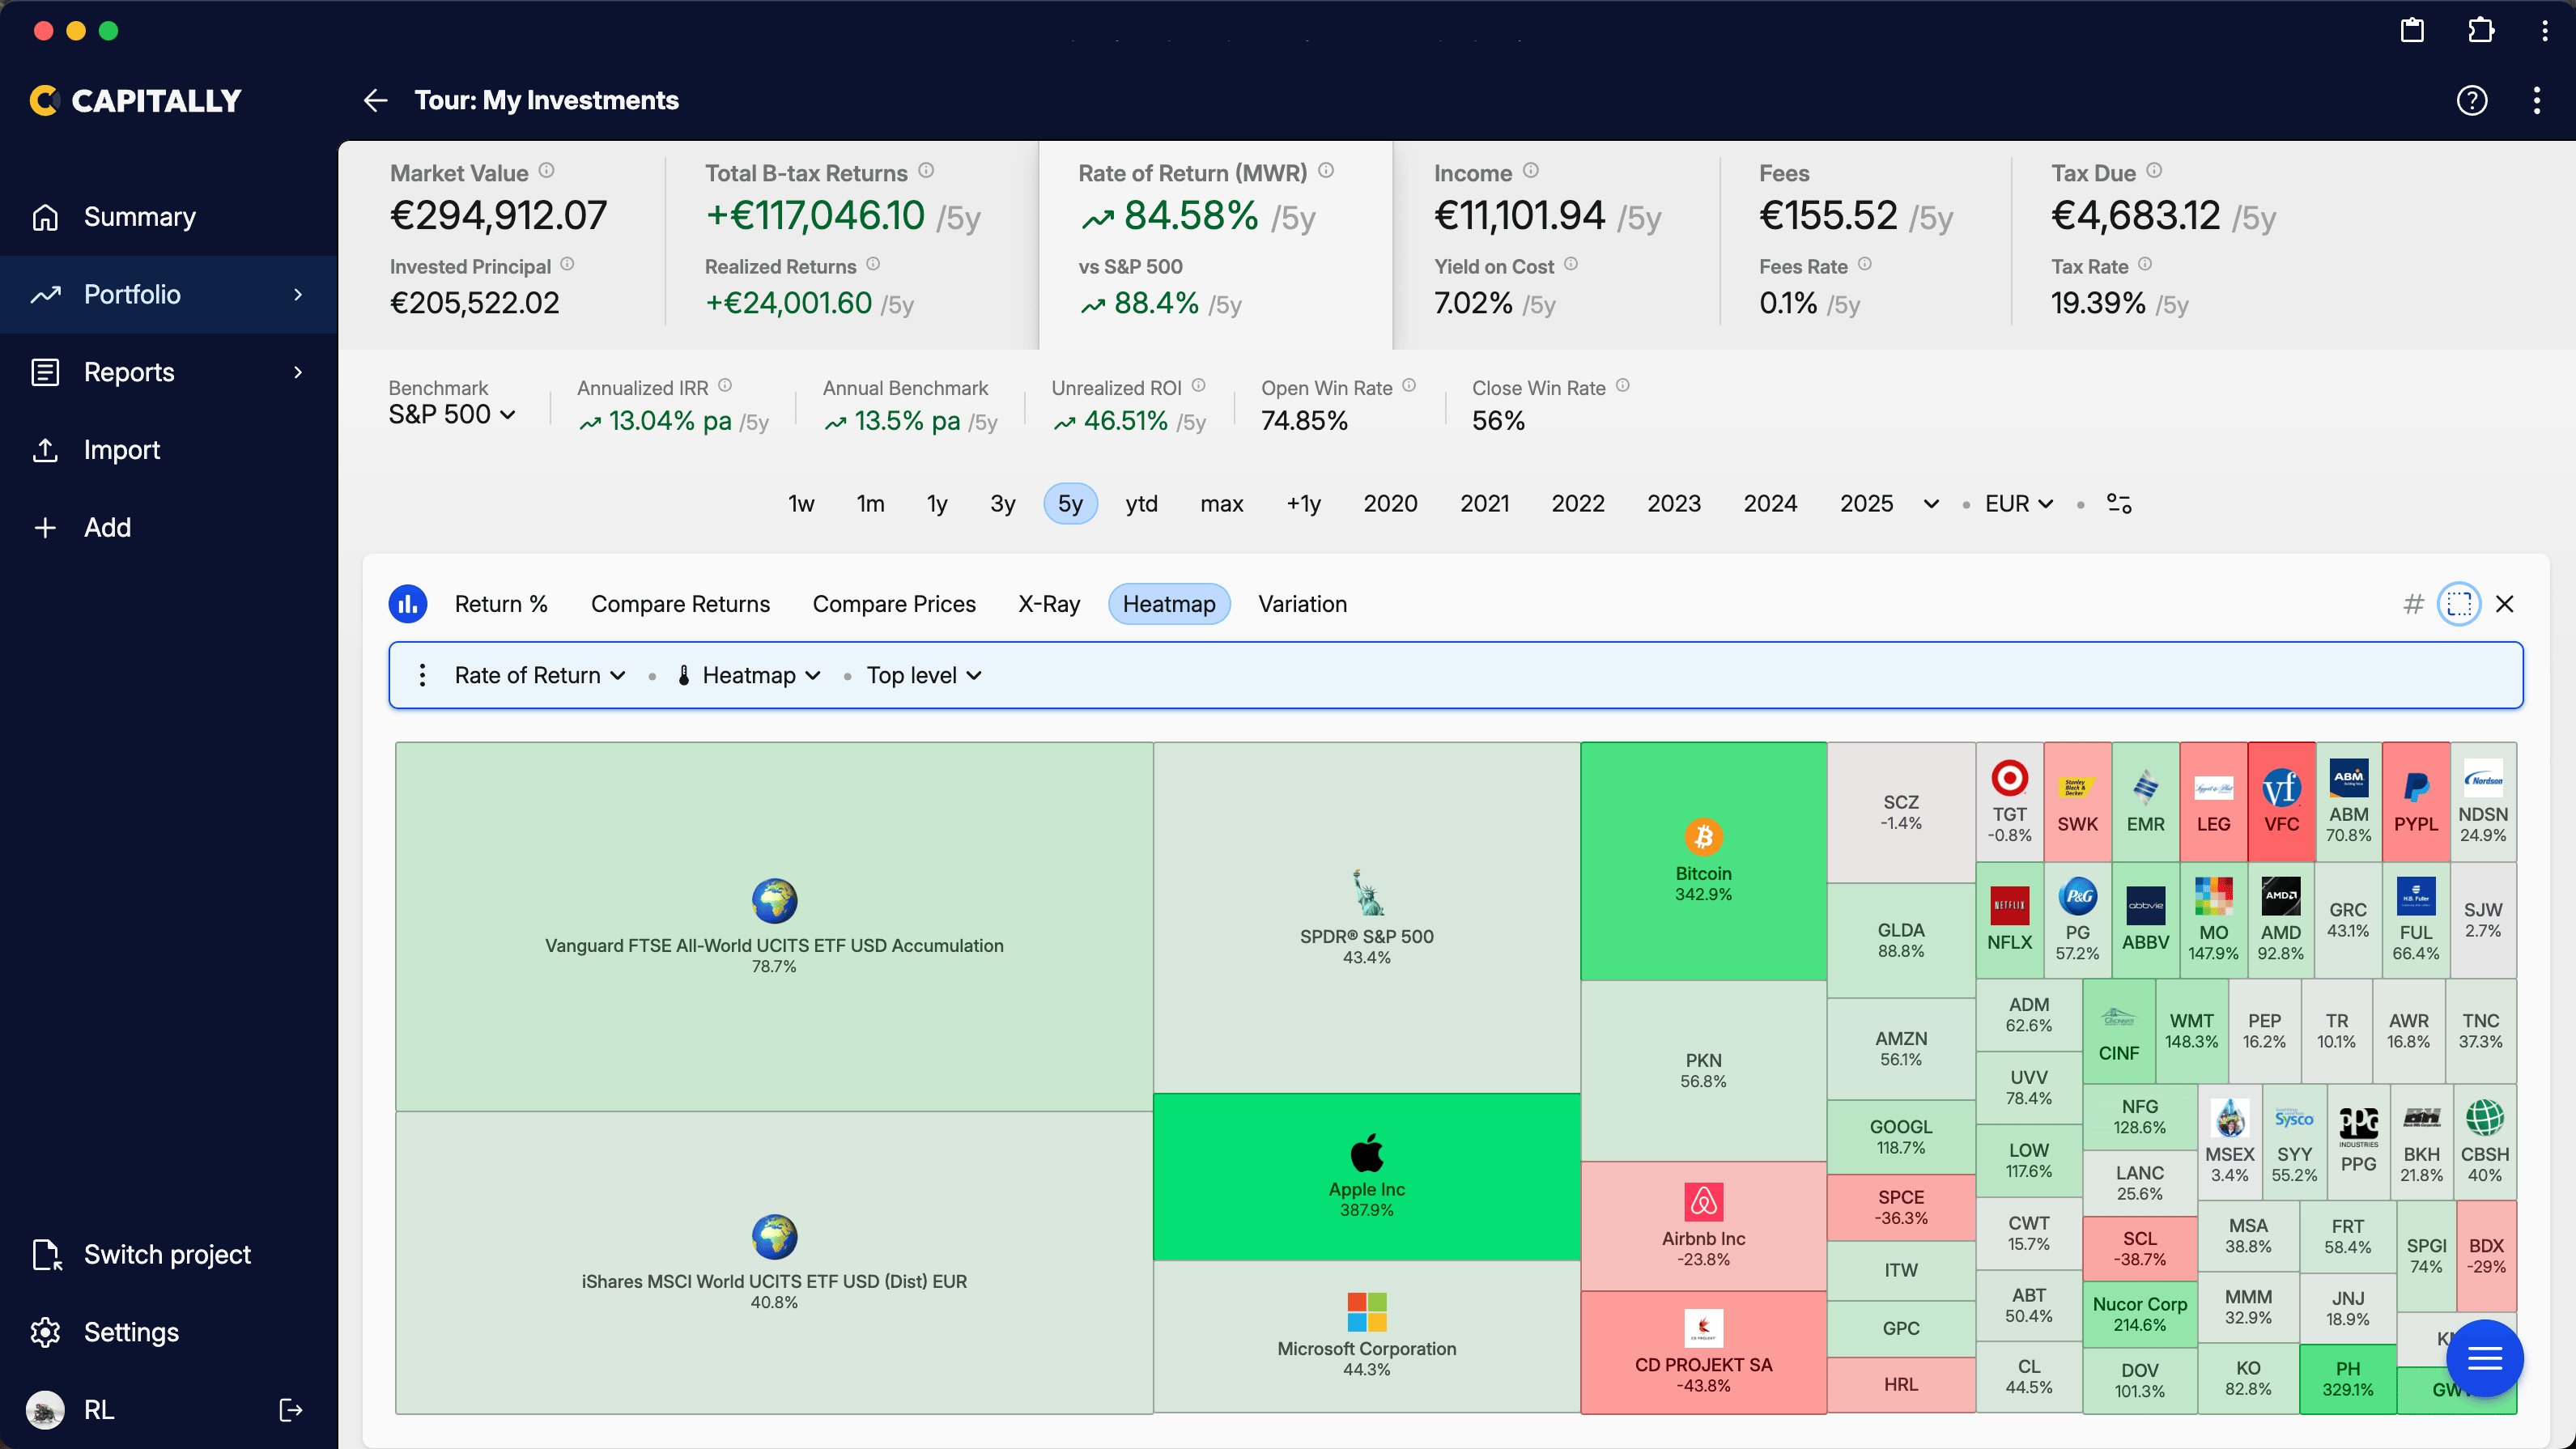The height and width of the screenshot is (1449, 2576).
Task: Select the 2023 year range
Action: pyautogui.click(x=1674, y=503)
